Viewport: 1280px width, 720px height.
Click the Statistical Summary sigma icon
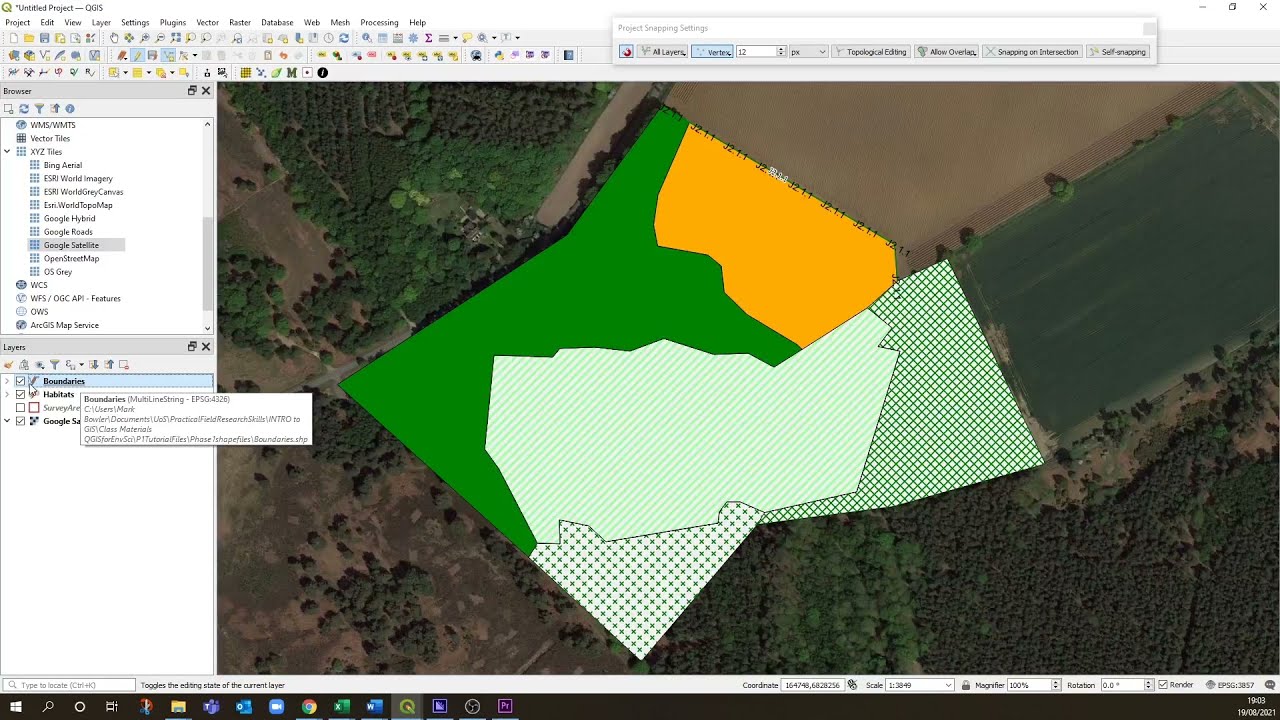428,38
